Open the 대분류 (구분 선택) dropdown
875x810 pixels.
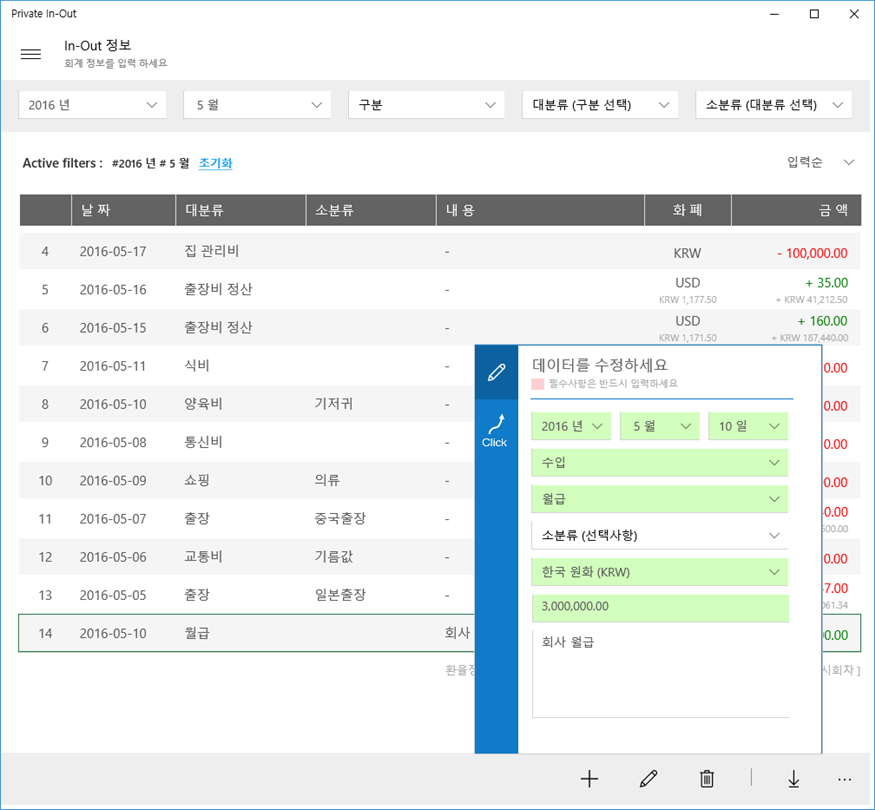coord(600,105)
